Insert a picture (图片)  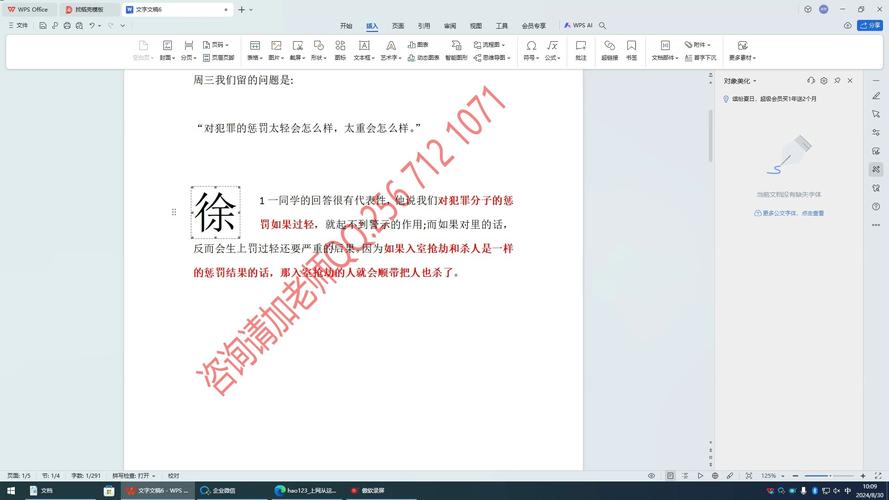coord(276,50)
